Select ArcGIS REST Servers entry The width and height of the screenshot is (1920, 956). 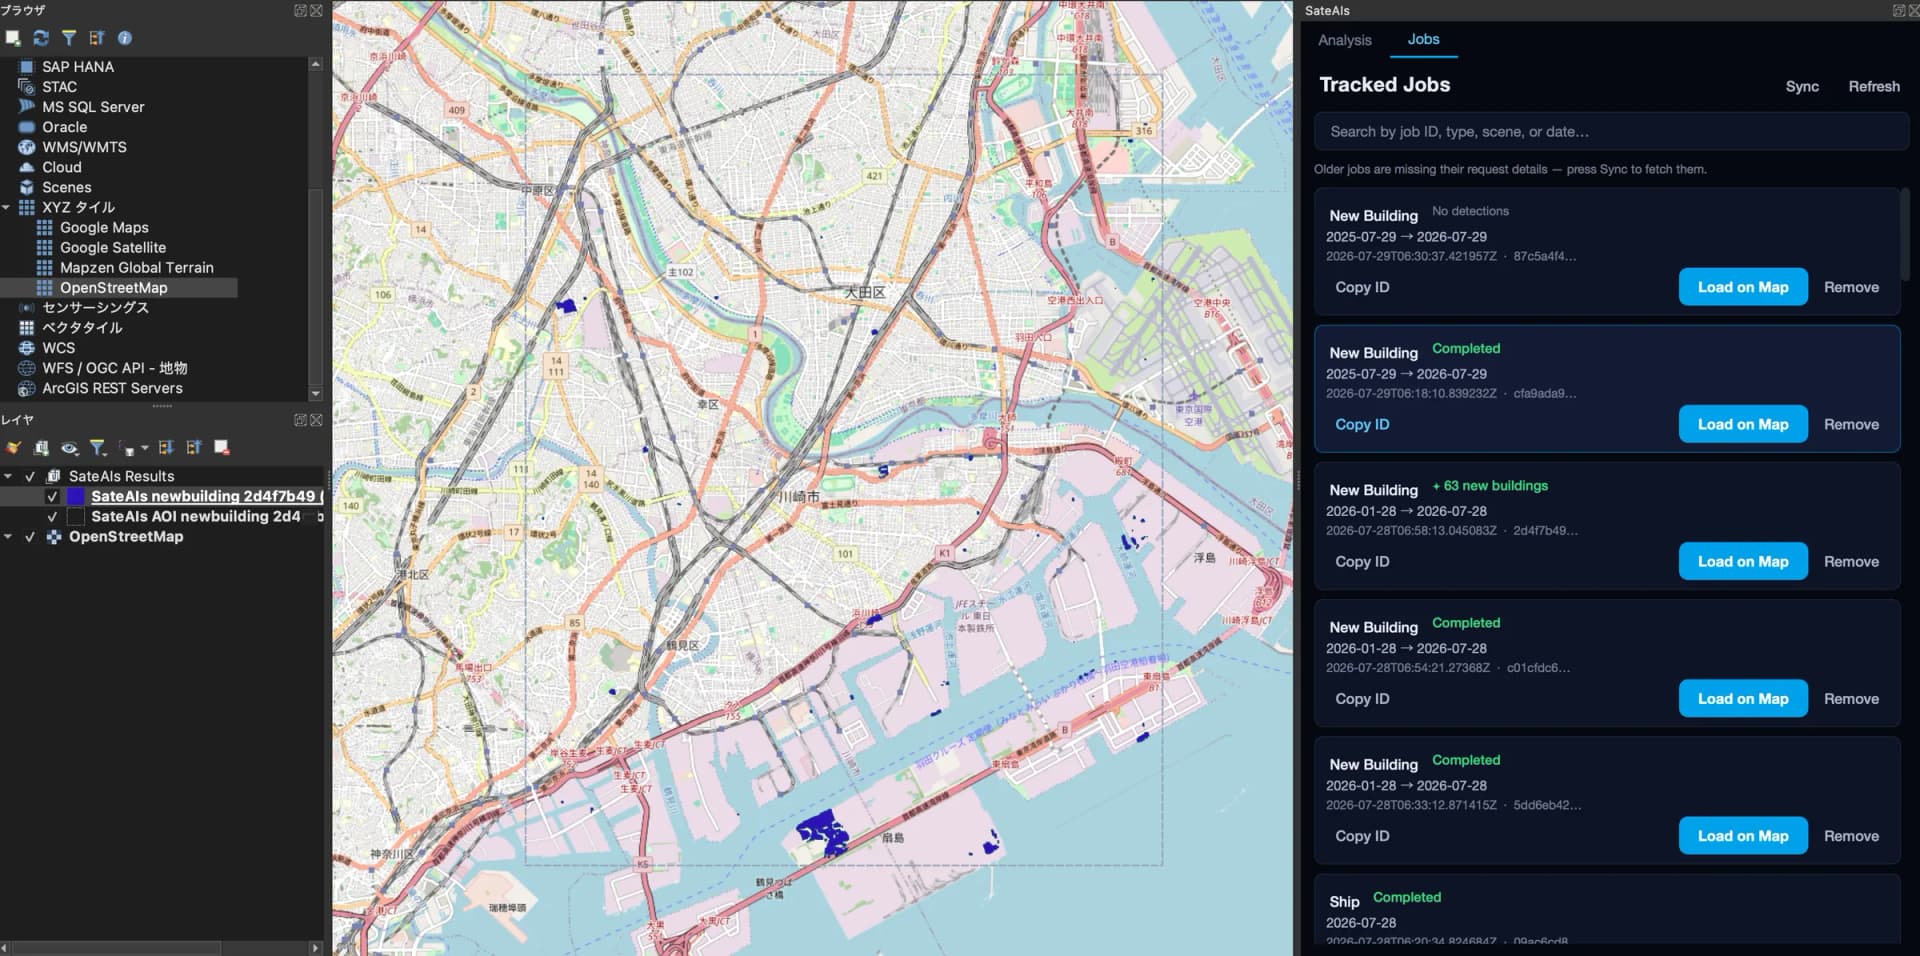click(112, 388)
